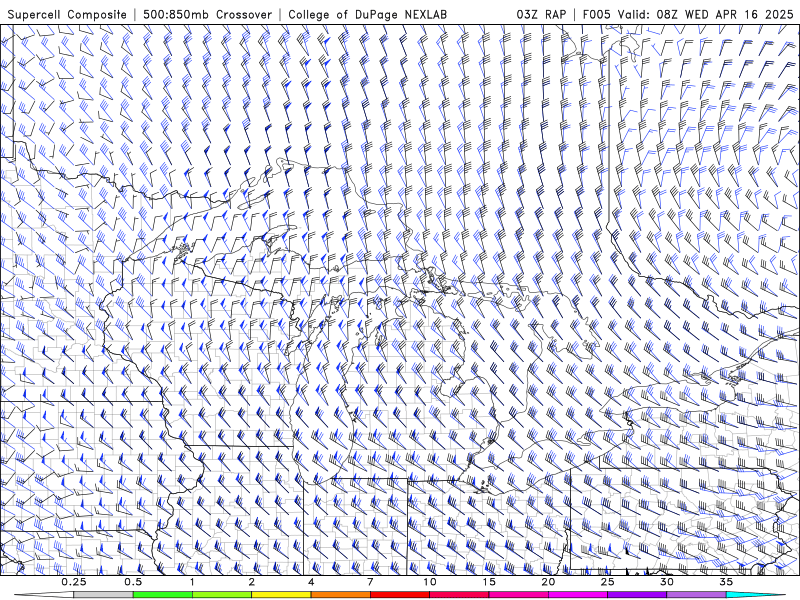The height and width of the screenshot is (600, 800).
Task: Click the "1" legend value
Action: (x=192, y=582)
